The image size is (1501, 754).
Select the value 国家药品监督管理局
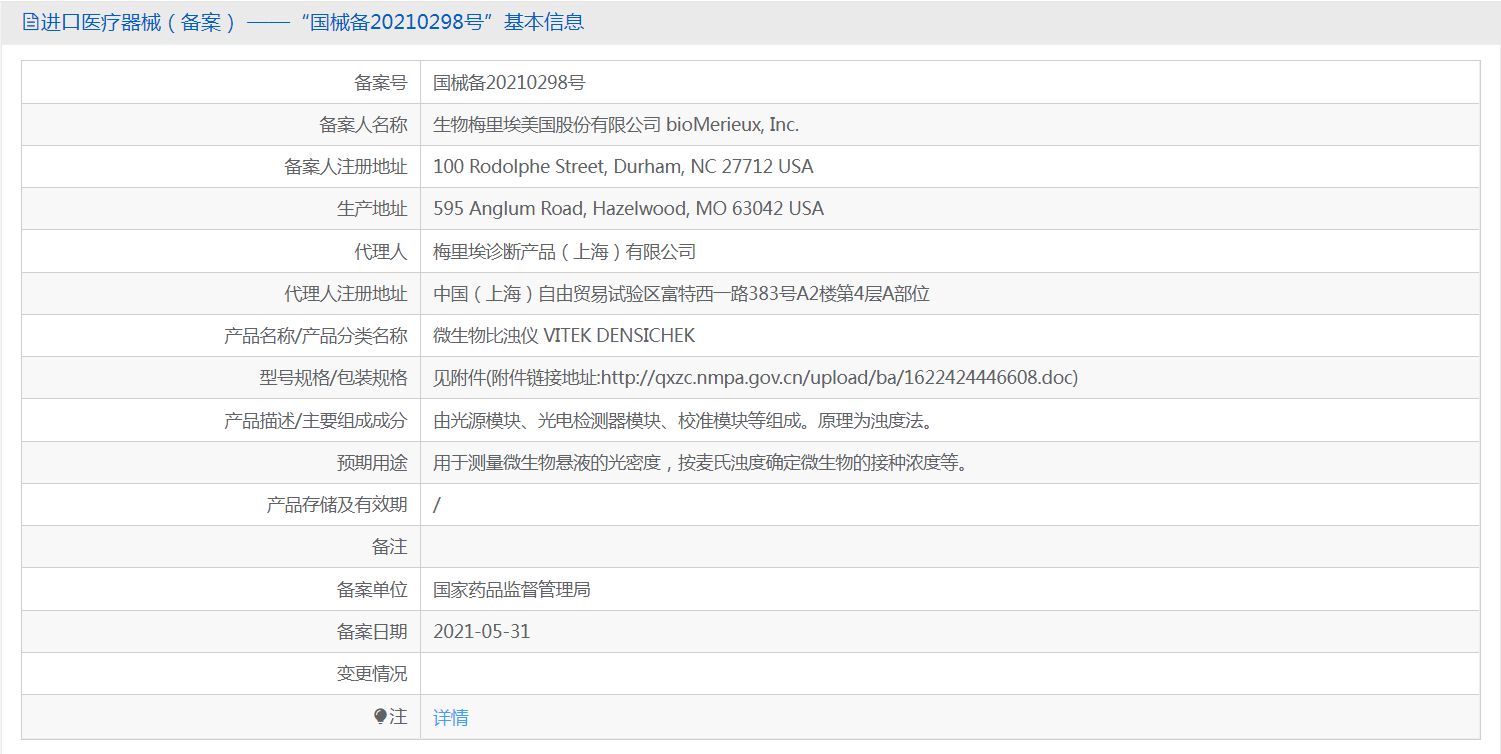pyautogui.click(x=512, y=589)
